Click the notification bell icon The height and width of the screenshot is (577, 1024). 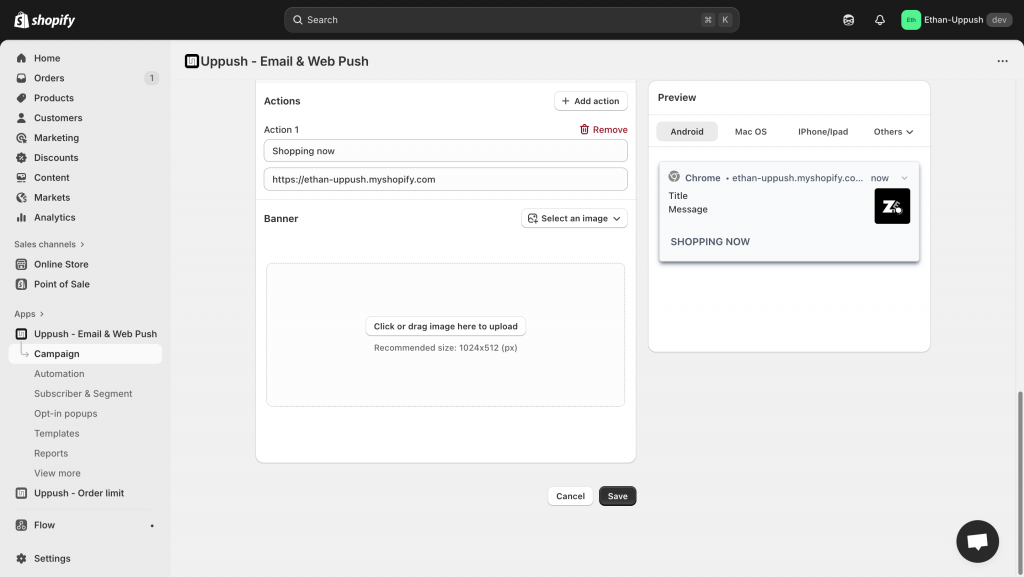click(880, 20)
